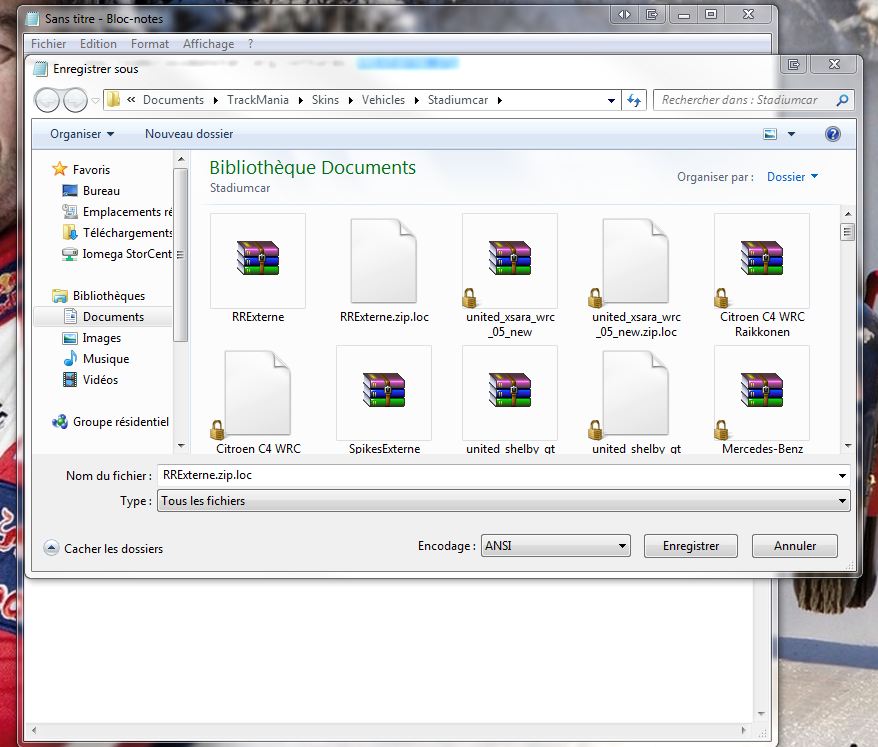Select the Citroen C4 WRC blank file icon
This screenshot has height=747, width=878.
point(258,393)
